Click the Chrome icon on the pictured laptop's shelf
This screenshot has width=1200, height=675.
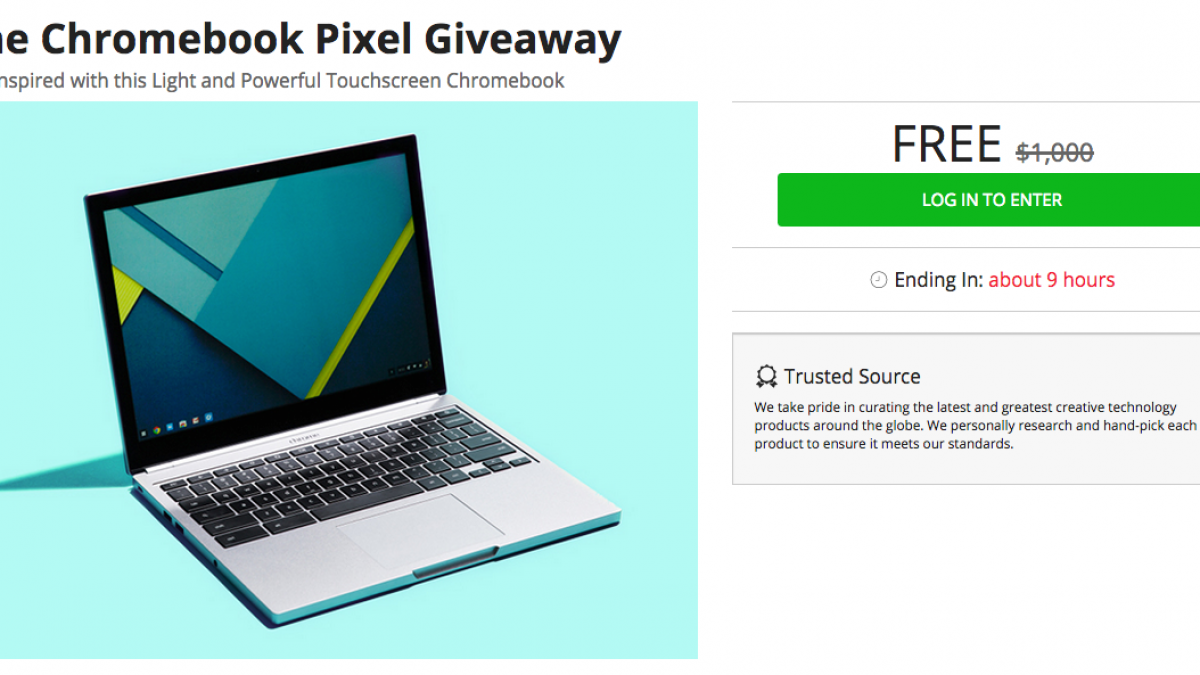[x=155, y=432]
